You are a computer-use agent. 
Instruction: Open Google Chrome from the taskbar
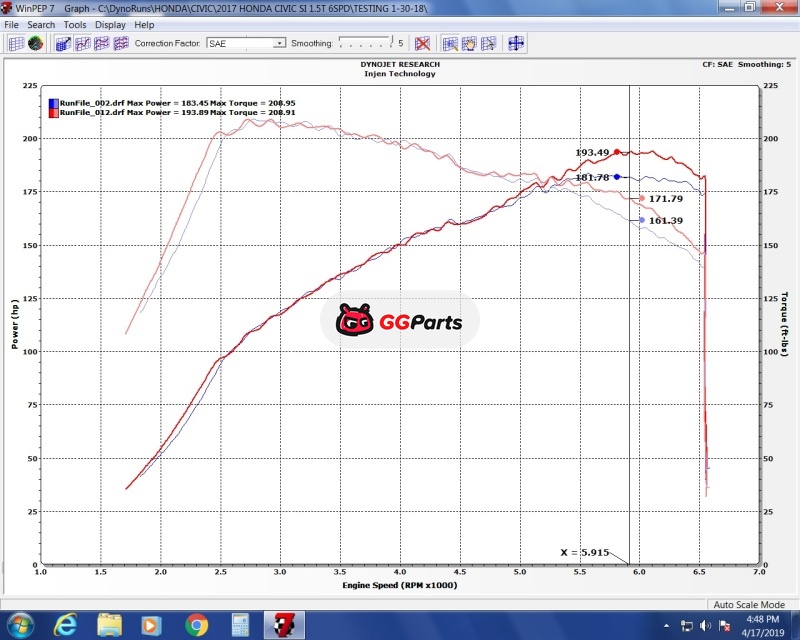click(196, 626)
